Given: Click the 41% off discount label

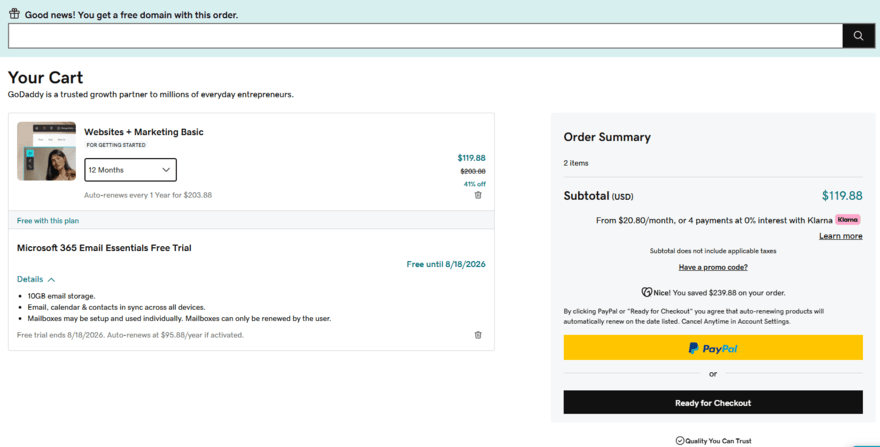Looking at the screenshot, I should 474,184.
